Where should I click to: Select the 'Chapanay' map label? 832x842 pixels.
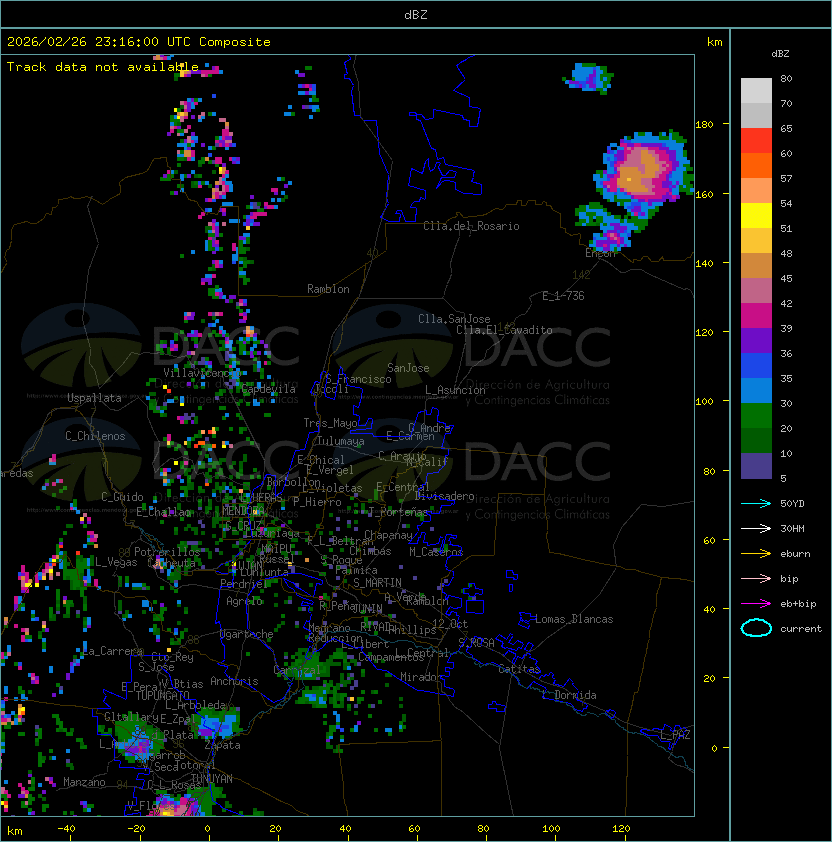[x=388, y=535]
